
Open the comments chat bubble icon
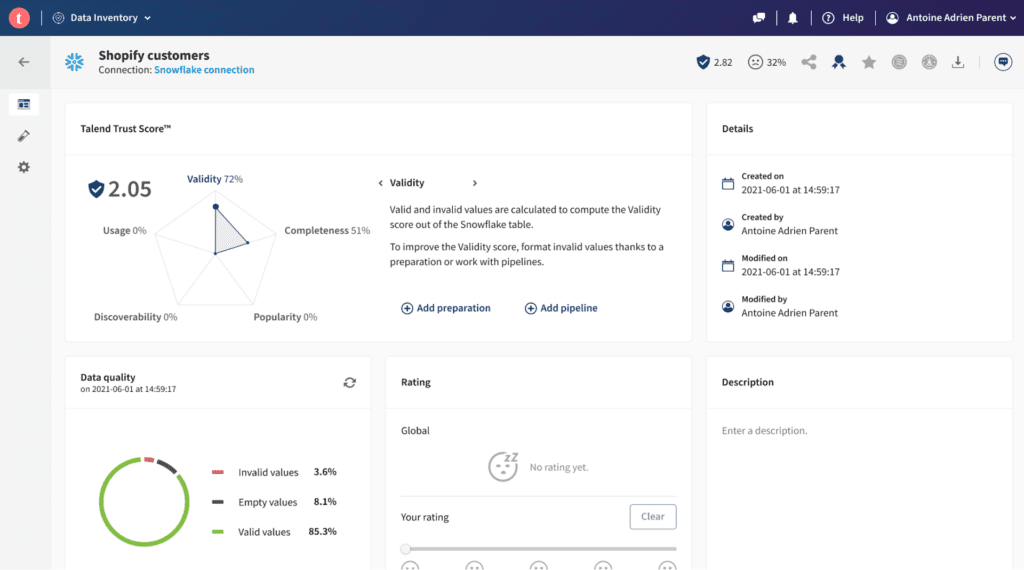click(x=1003, y=62)
